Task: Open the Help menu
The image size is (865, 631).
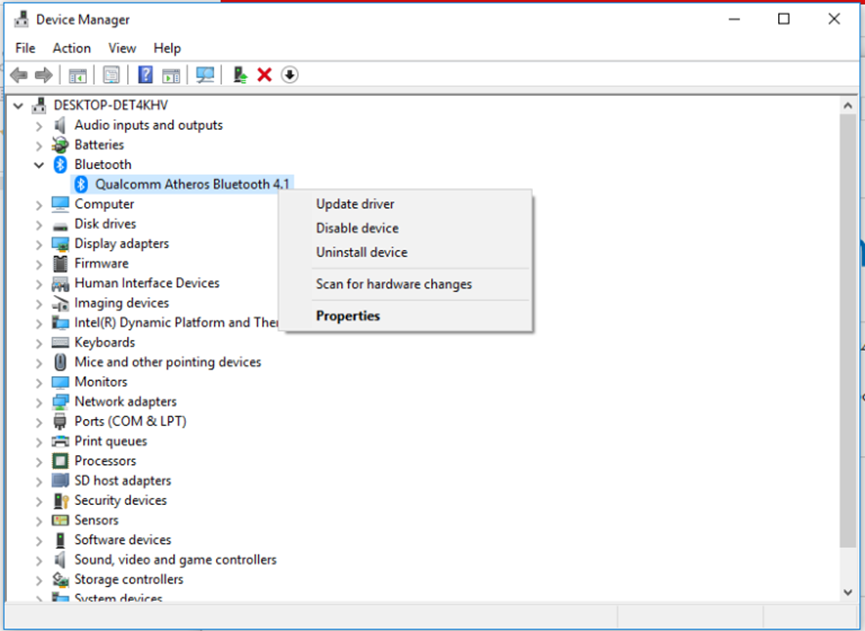Action: [x=167, y=49]
